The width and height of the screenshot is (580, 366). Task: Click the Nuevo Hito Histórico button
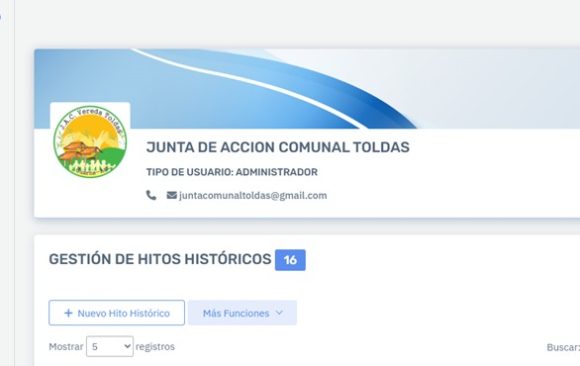point(117,313)
